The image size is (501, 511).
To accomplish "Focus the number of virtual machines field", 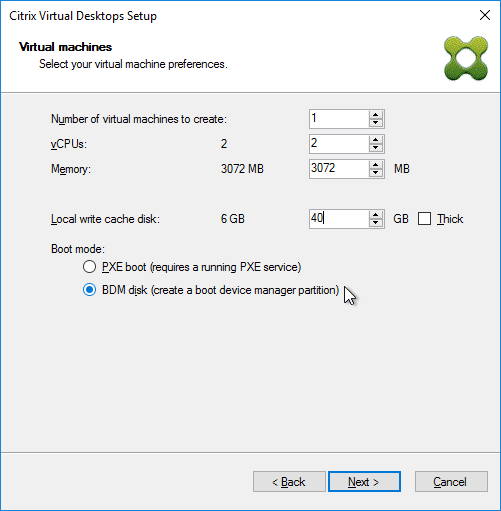I will [x=339, y=119].
